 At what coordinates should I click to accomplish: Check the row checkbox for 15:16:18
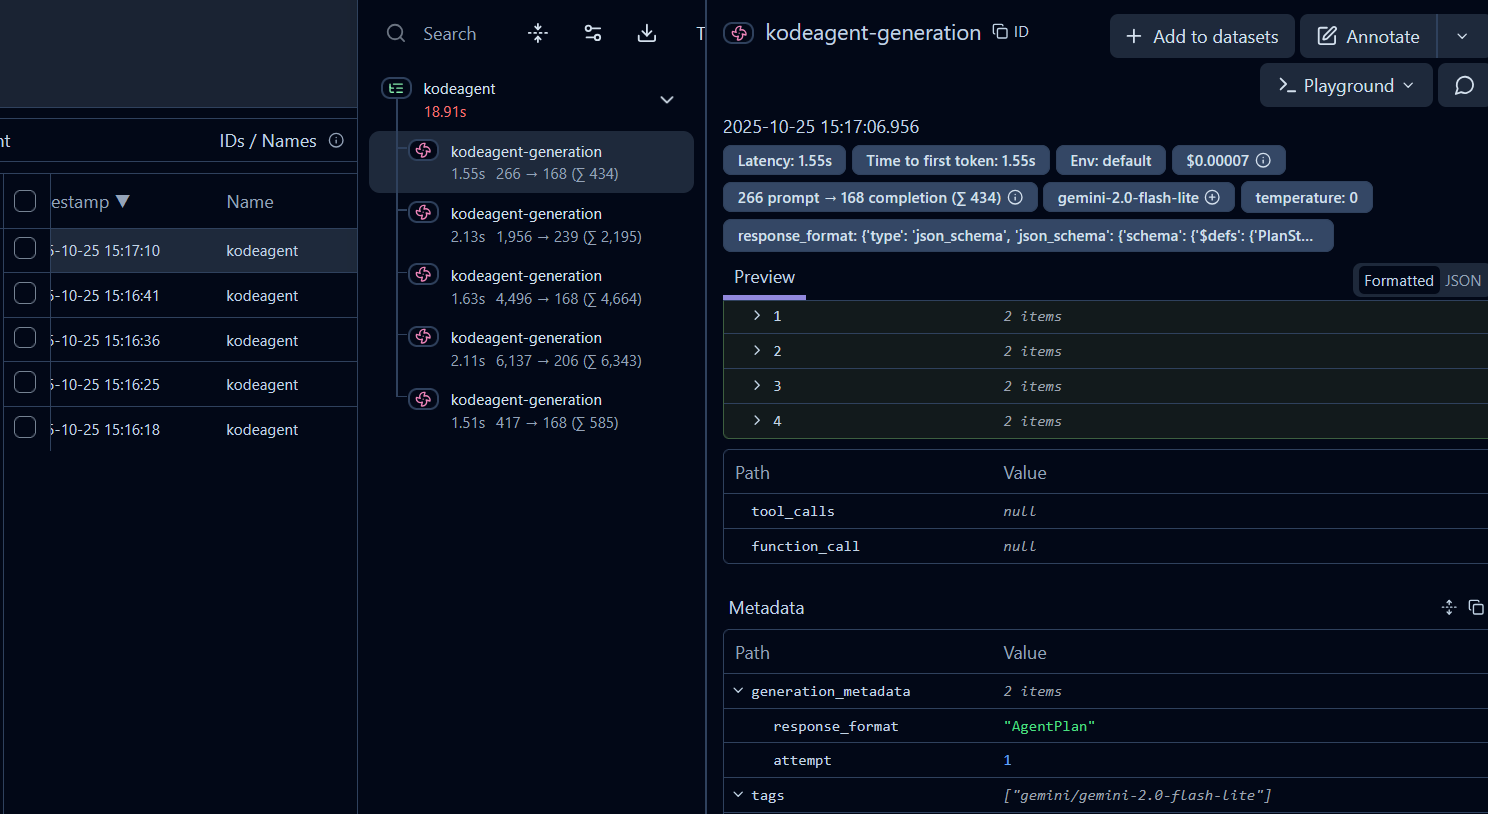click(25, 428)
